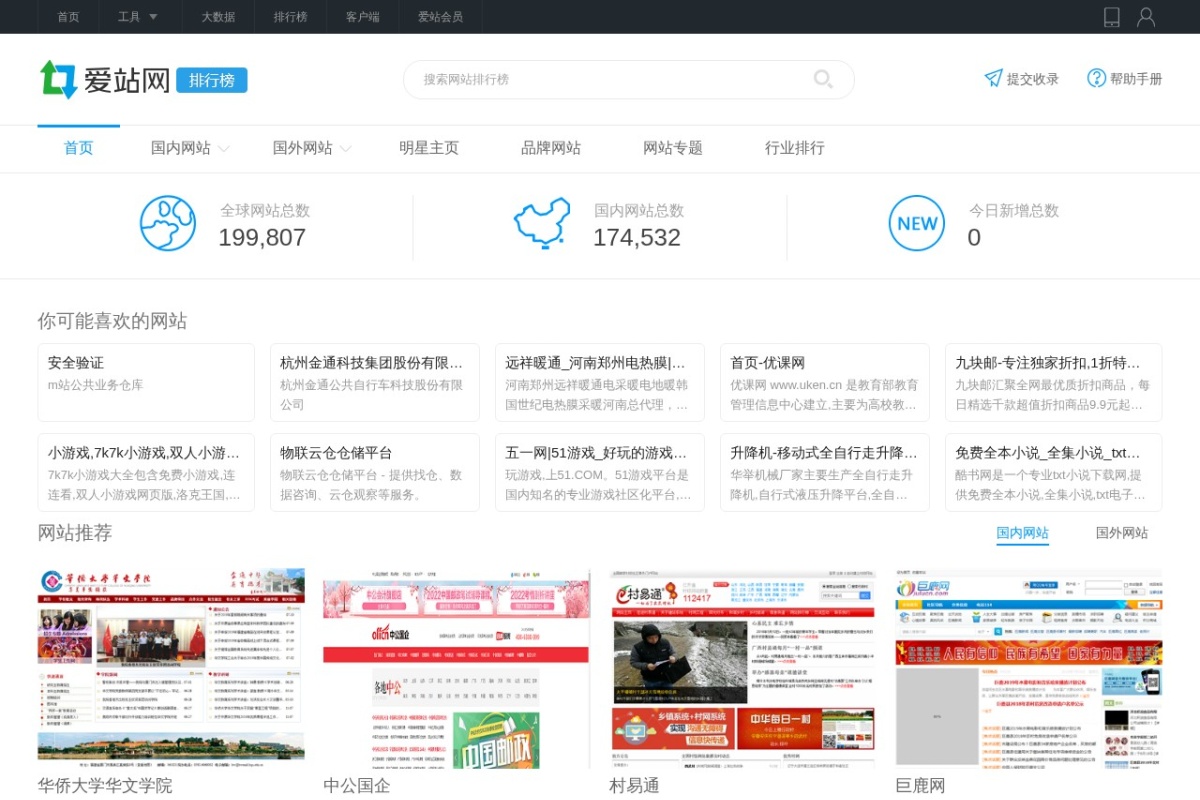Switch to the 国外网站 recommendation tab

tap(1122, 533)
